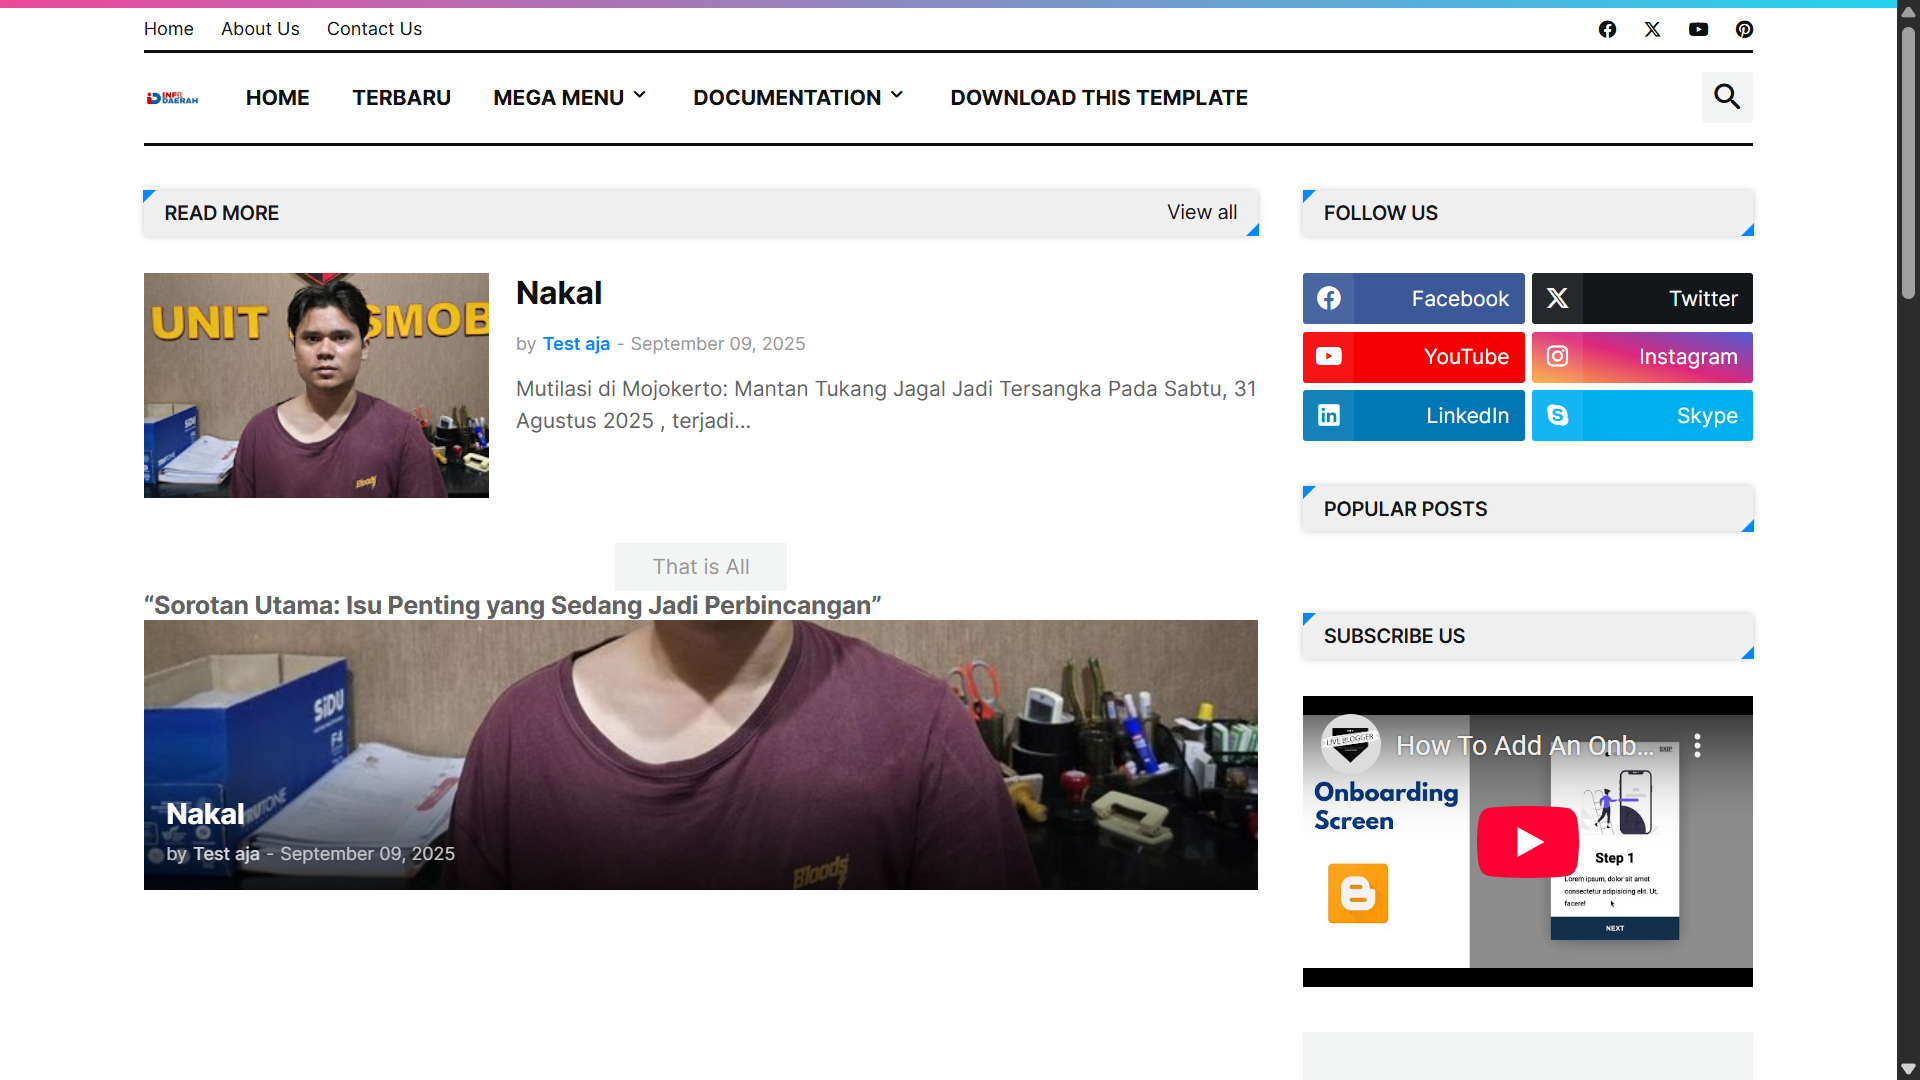The width and height of the screenshot is (1920, 1080).
Task: Click the LinkedIn follow button
Action: 1413,415
